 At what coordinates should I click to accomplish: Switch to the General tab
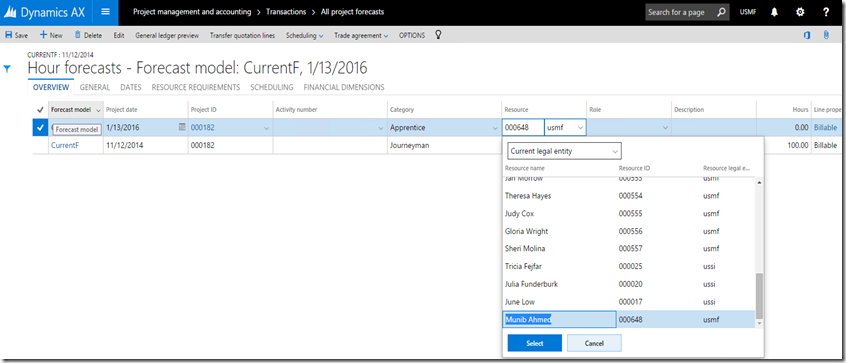click(x=95, y=87)
